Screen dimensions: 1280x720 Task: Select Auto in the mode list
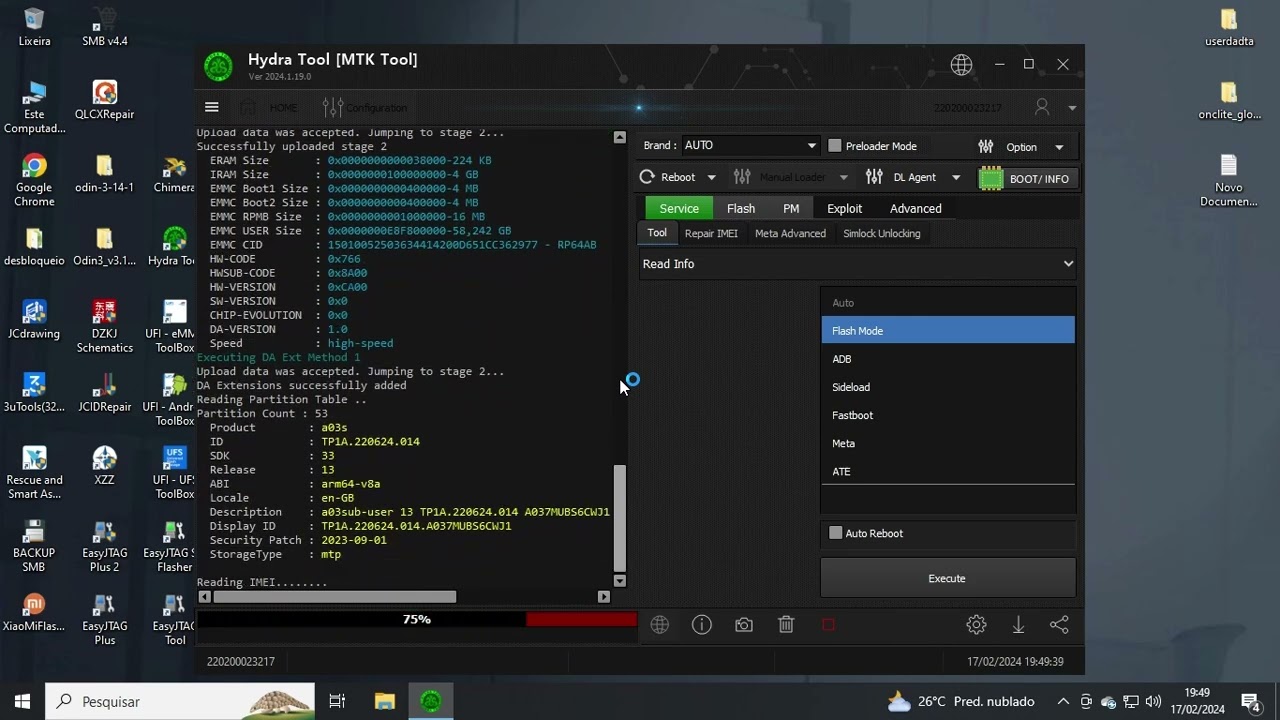[948, 303]
